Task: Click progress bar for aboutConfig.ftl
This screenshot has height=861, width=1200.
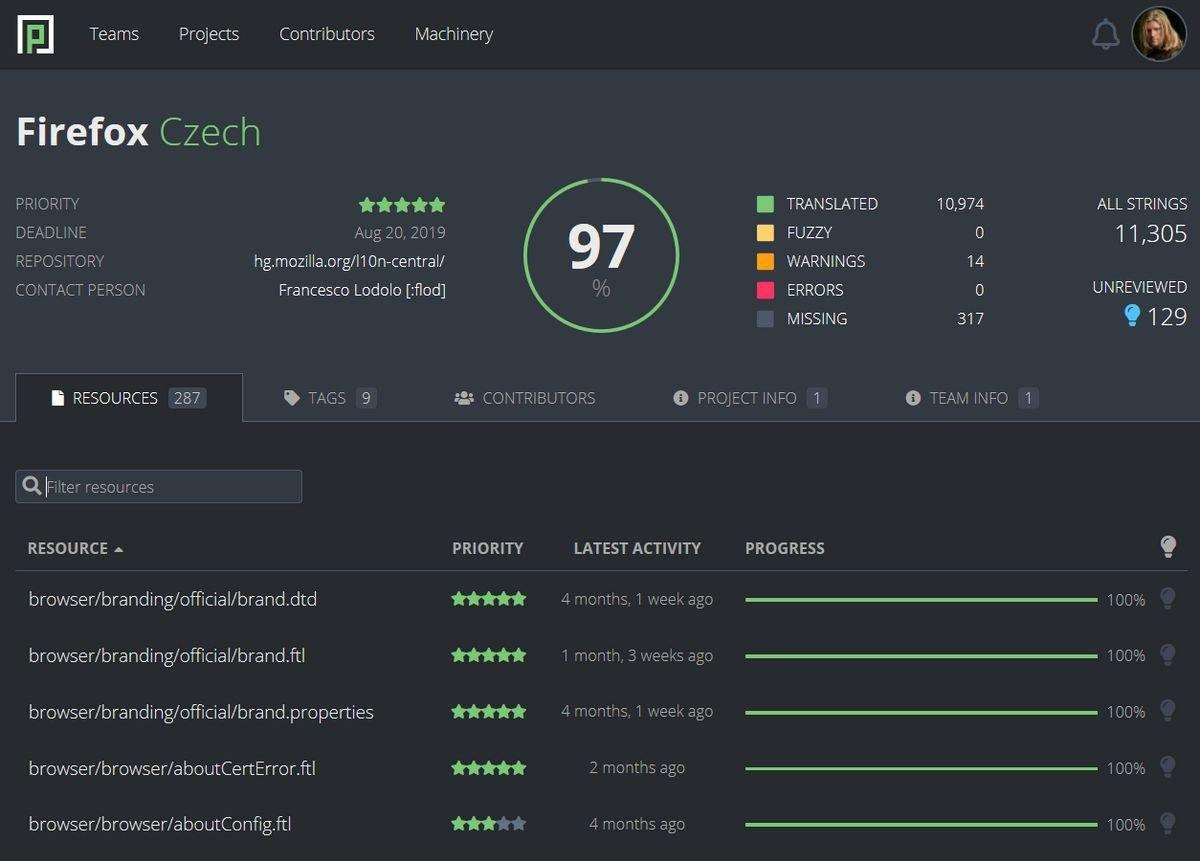Action: 921,824
